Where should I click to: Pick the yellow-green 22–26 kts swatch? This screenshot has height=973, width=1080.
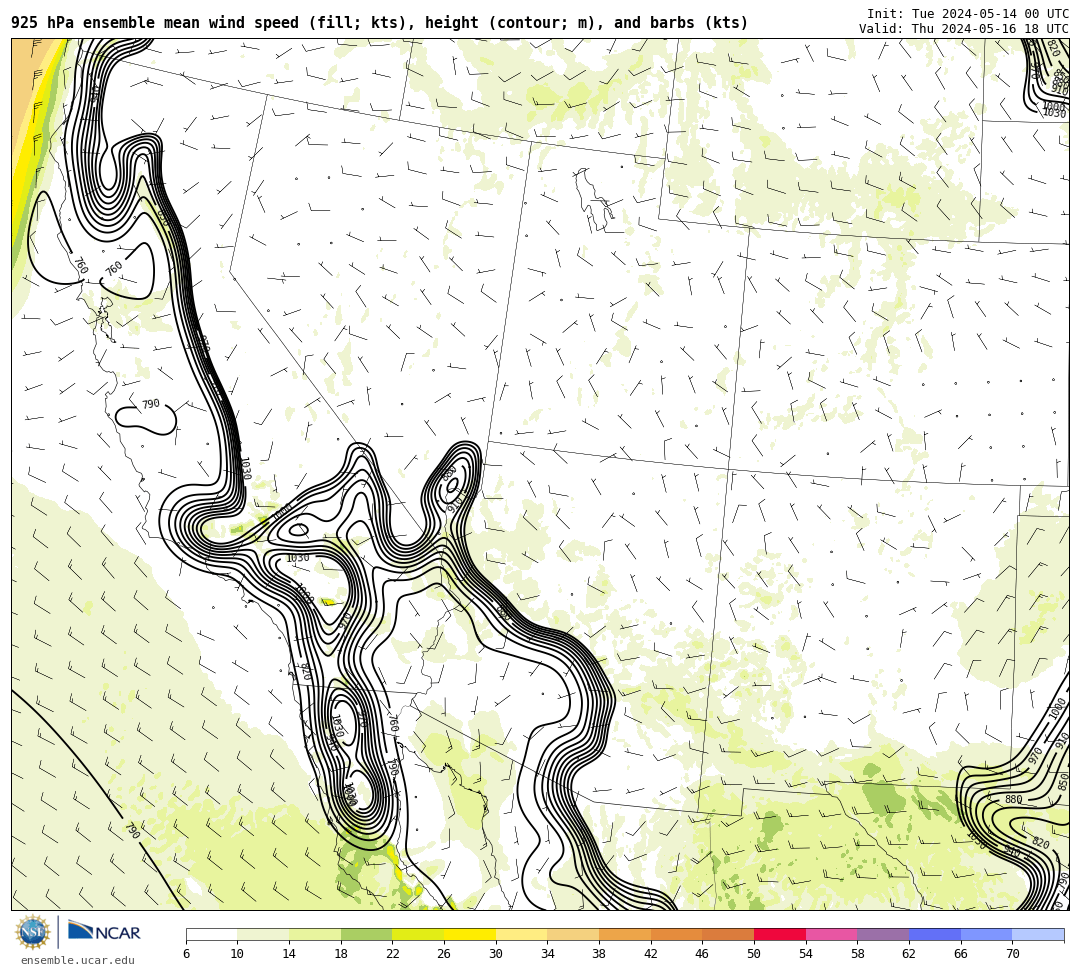pyautogui.click(x=418, y=934)
